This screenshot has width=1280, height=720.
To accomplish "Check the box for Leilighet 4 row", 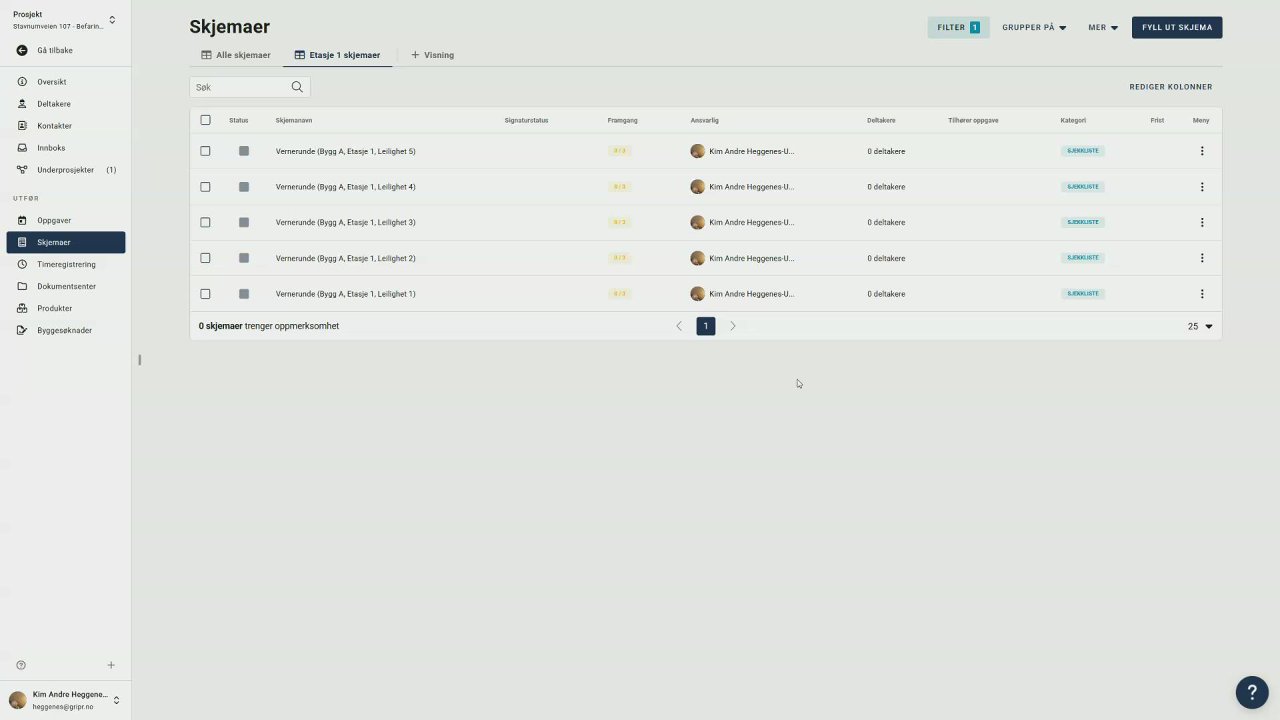I will (205, 187).
